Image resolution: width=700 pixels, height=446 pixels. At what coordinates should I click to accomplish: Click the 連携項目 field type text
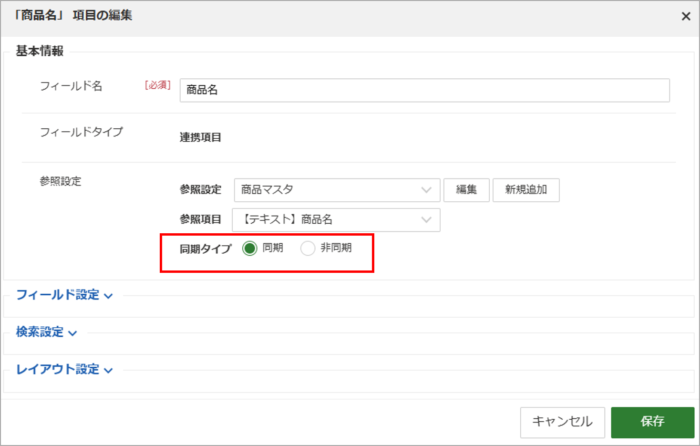200,138
